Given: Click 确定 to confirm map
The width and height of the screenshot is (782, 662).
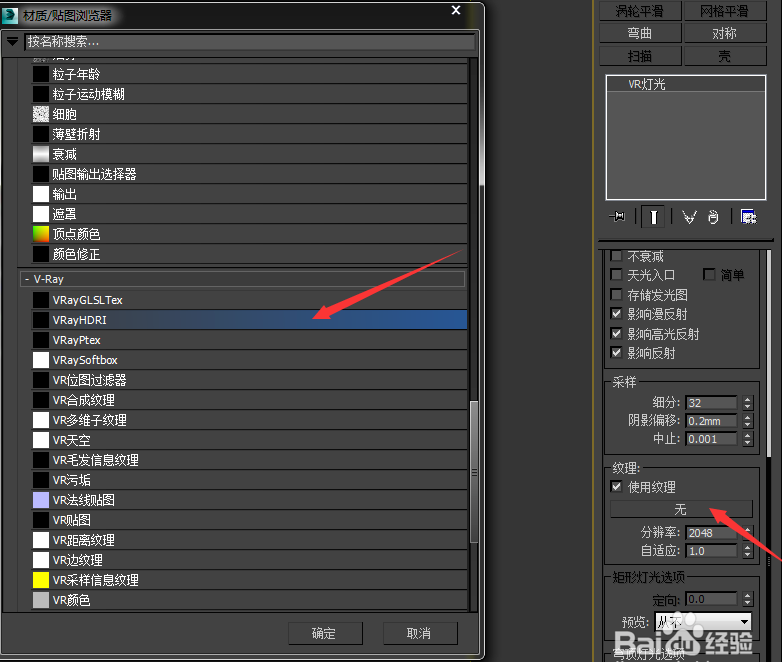Looking at the screenshot, I should [325, 633].
